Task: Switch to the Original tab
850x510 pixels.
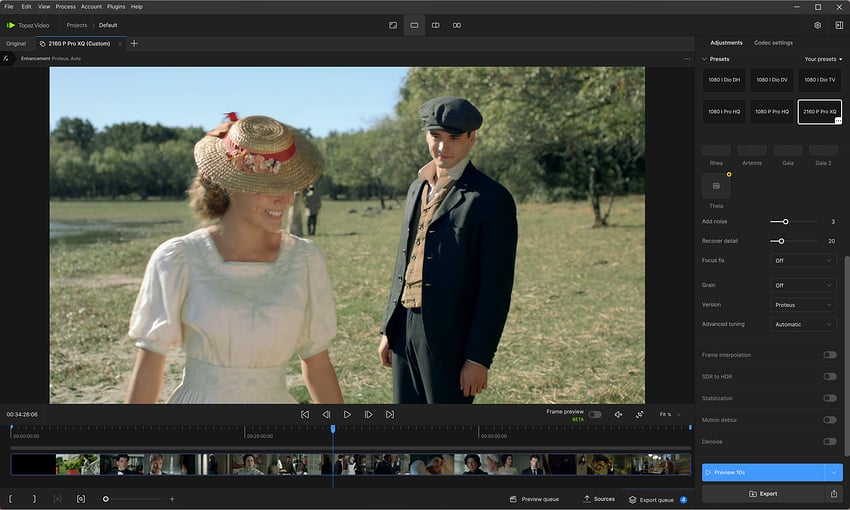Action: 16,43
